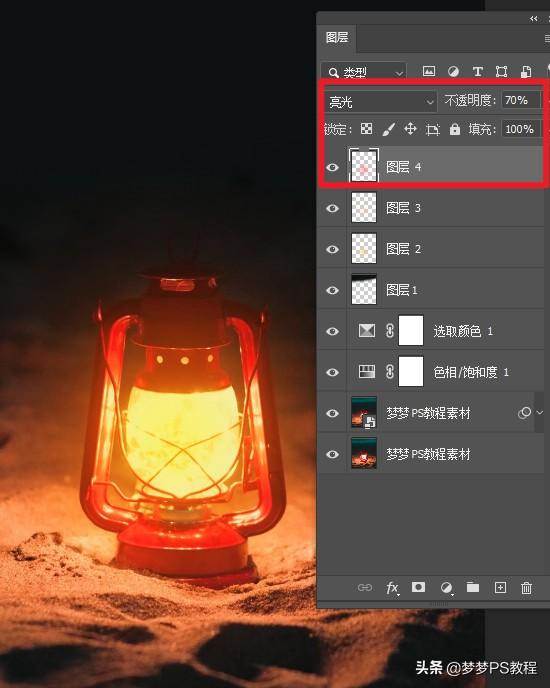Image resolution: width=550 pixels, height=688 pixels.
Task: Click the delete layer trash icon
Action: point(526,588)
